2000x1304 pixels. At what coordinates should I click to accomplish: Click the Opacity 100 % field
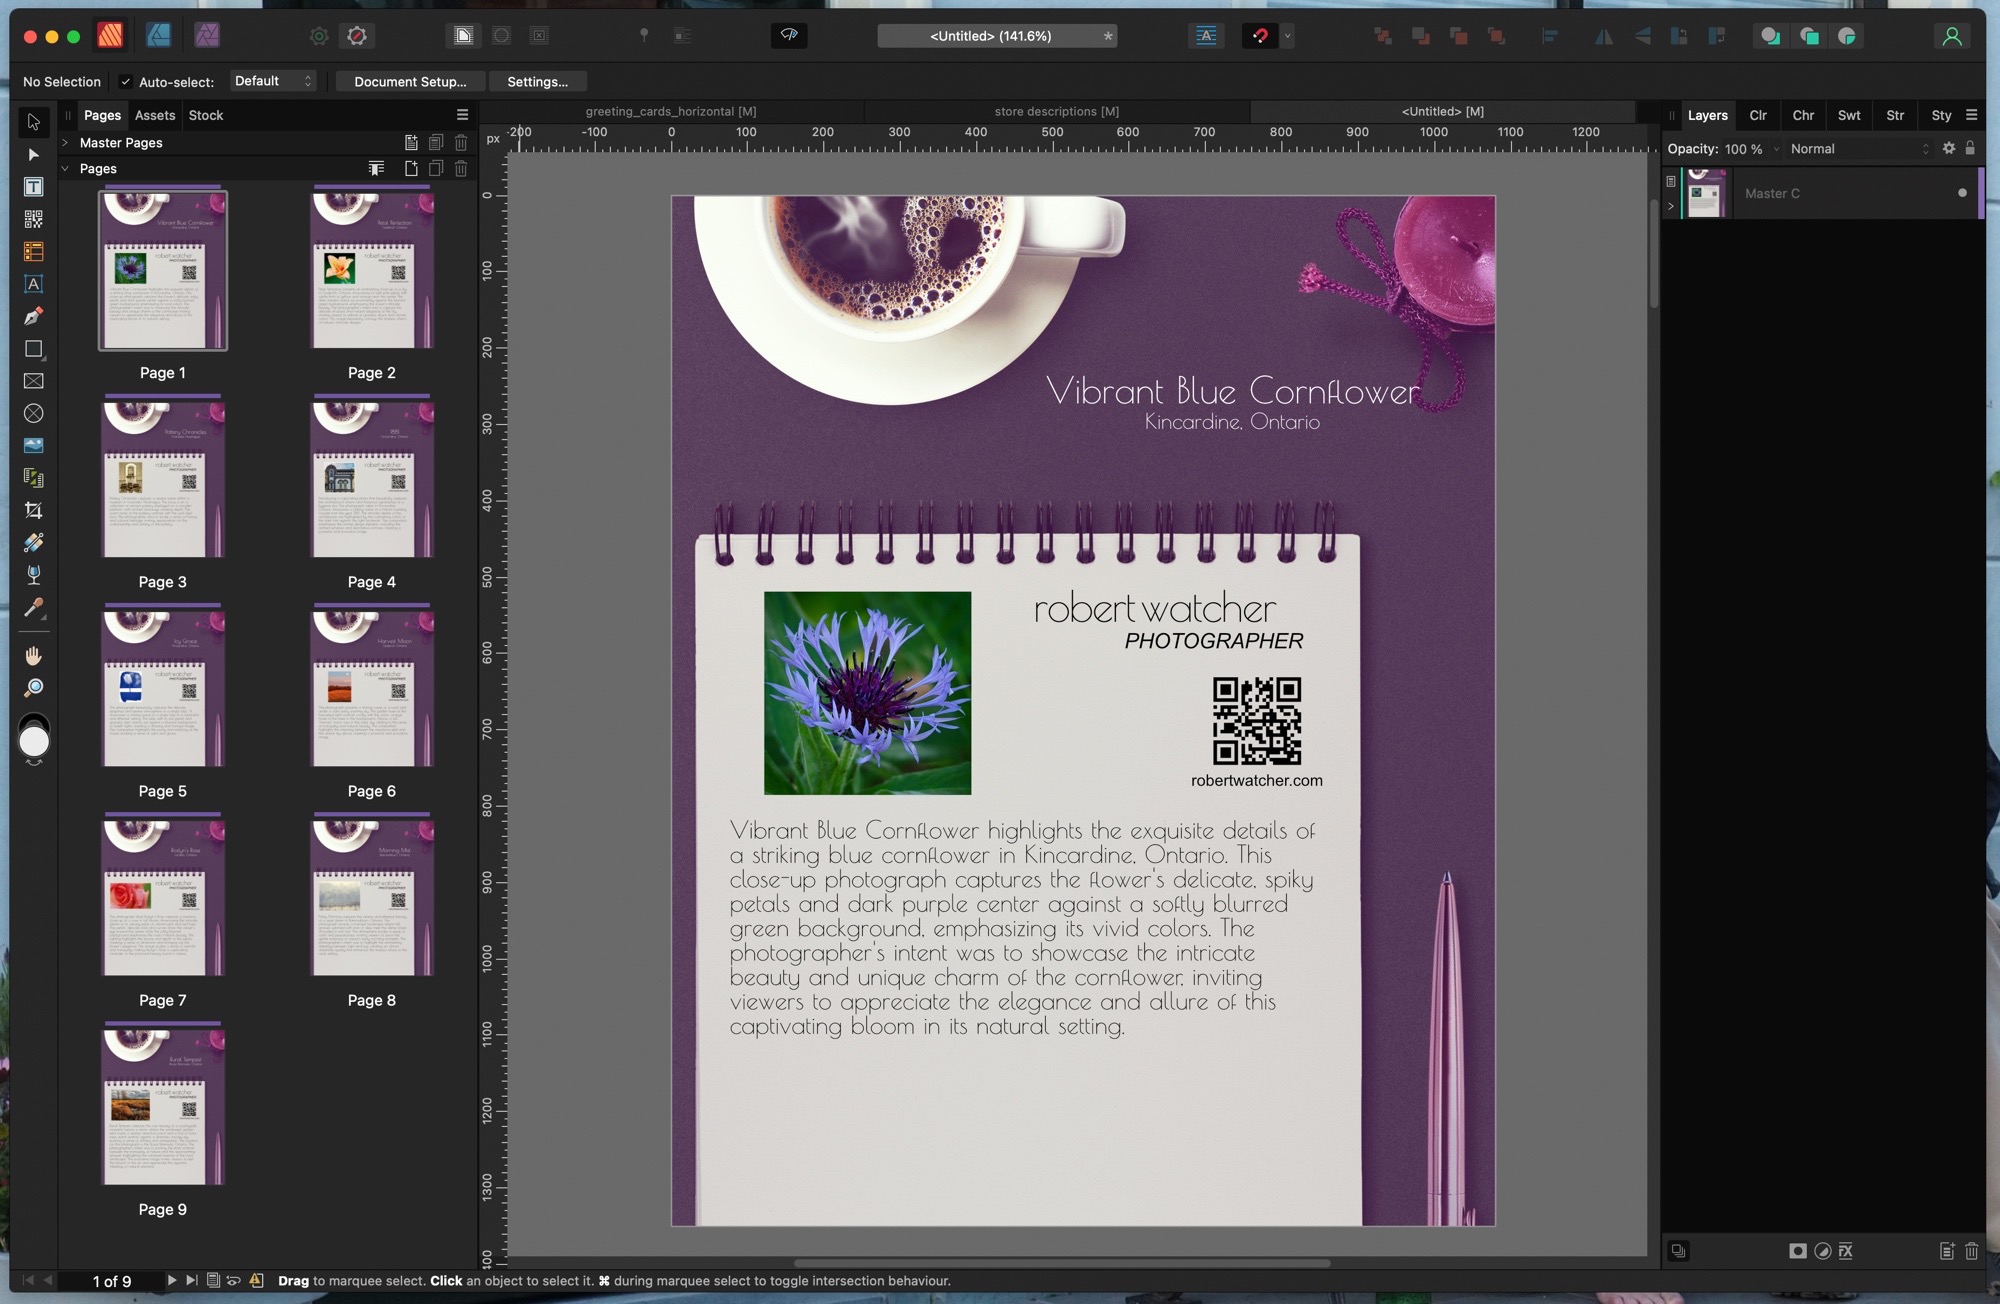click(x=1743, y=149)
